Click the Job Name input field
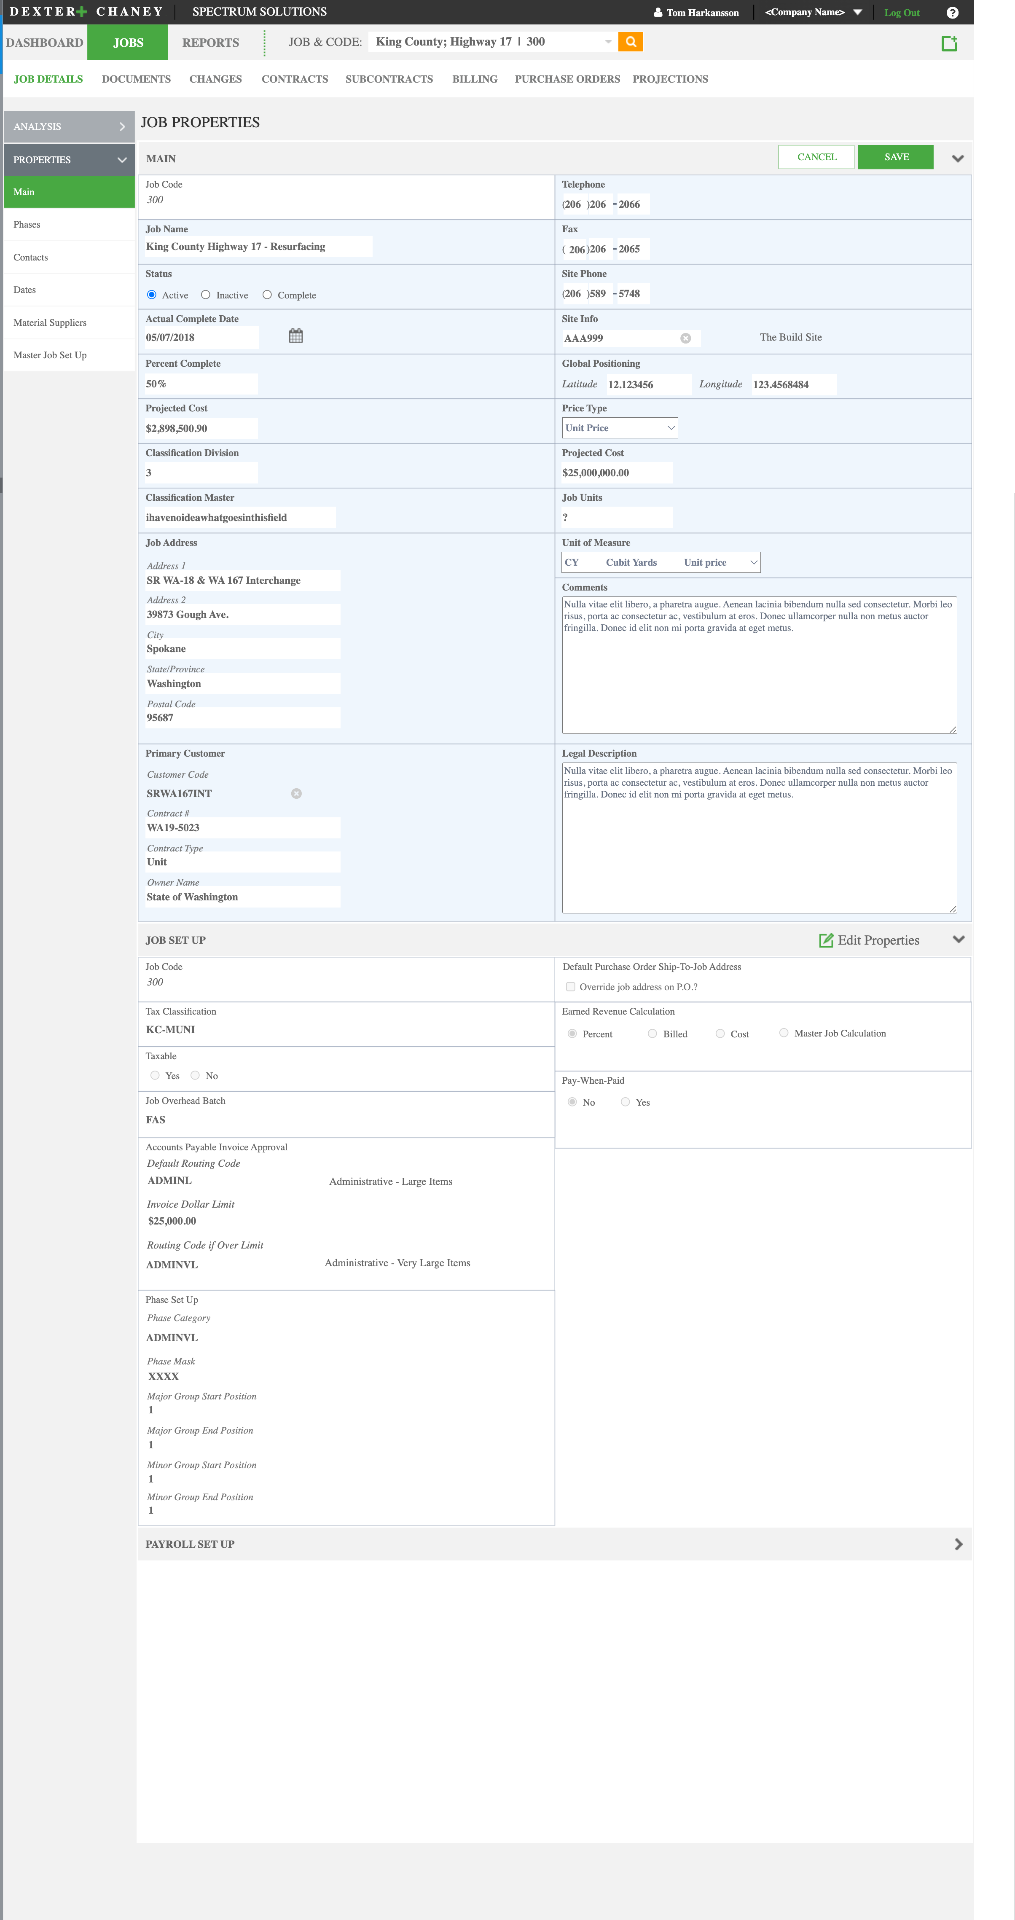1015x1920 pixels. tap(258, 246)
